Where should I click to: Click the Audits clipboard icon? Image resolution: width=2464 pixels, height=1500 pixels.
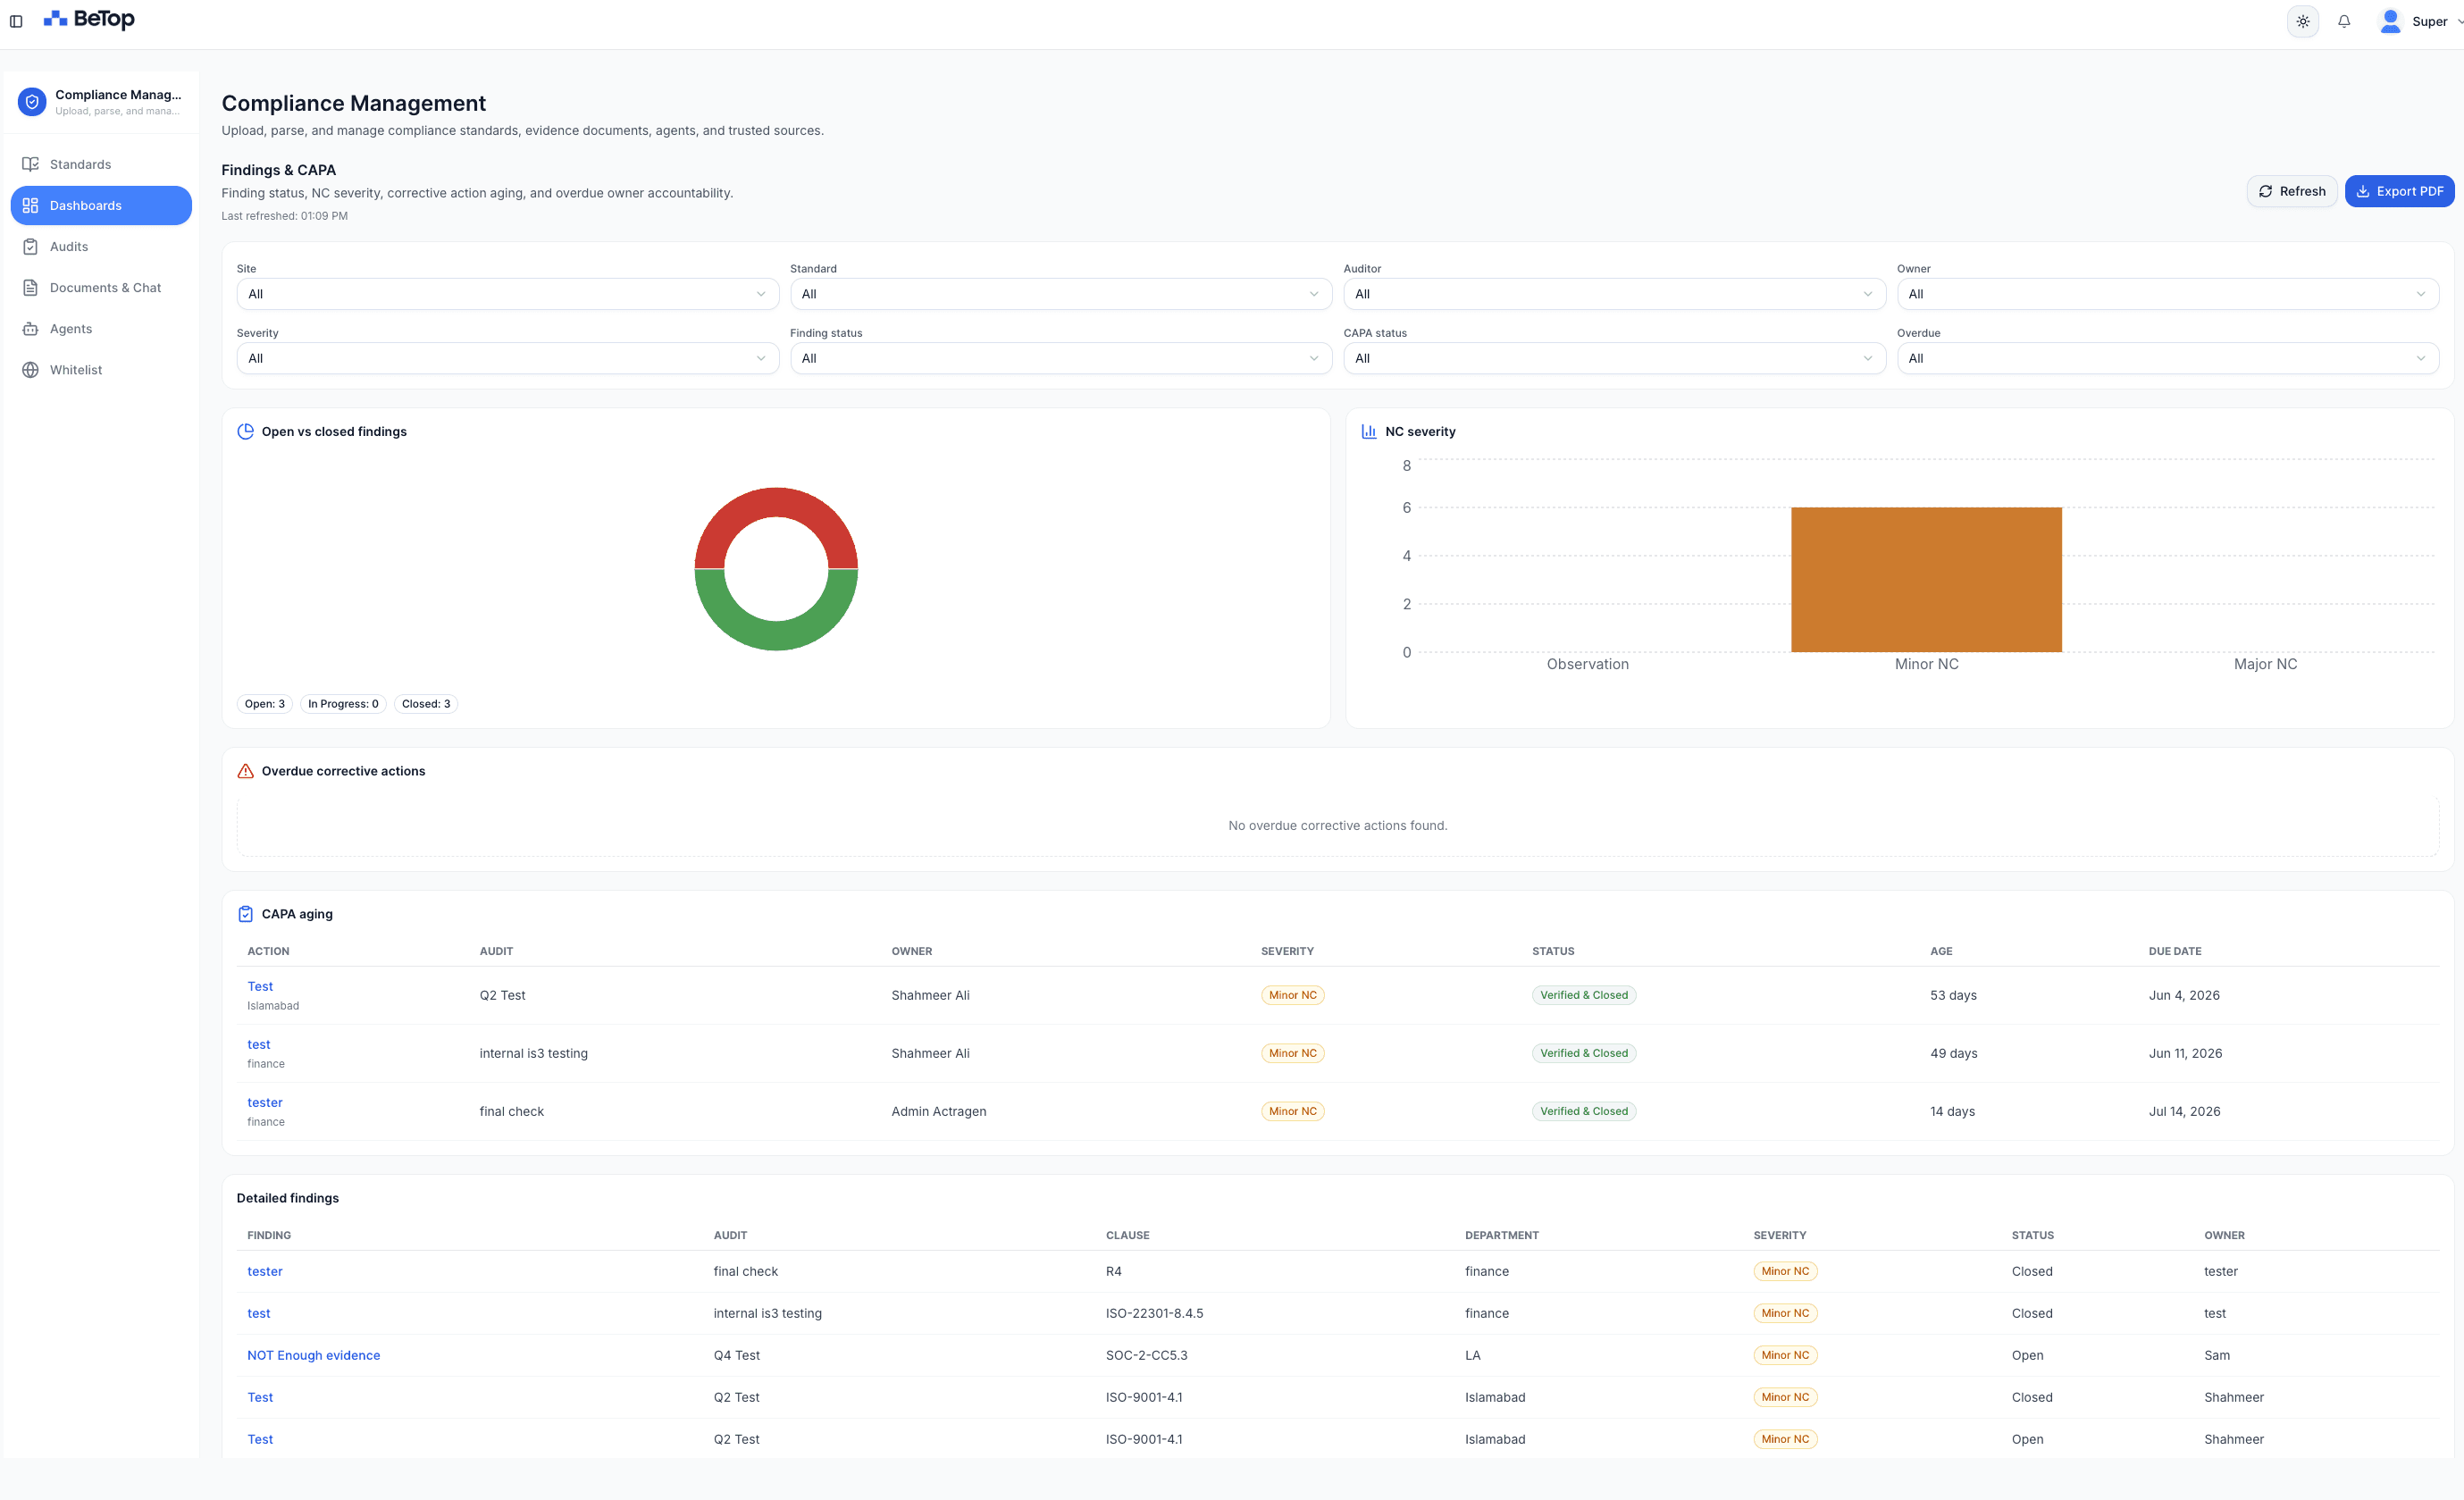point(30,246)
